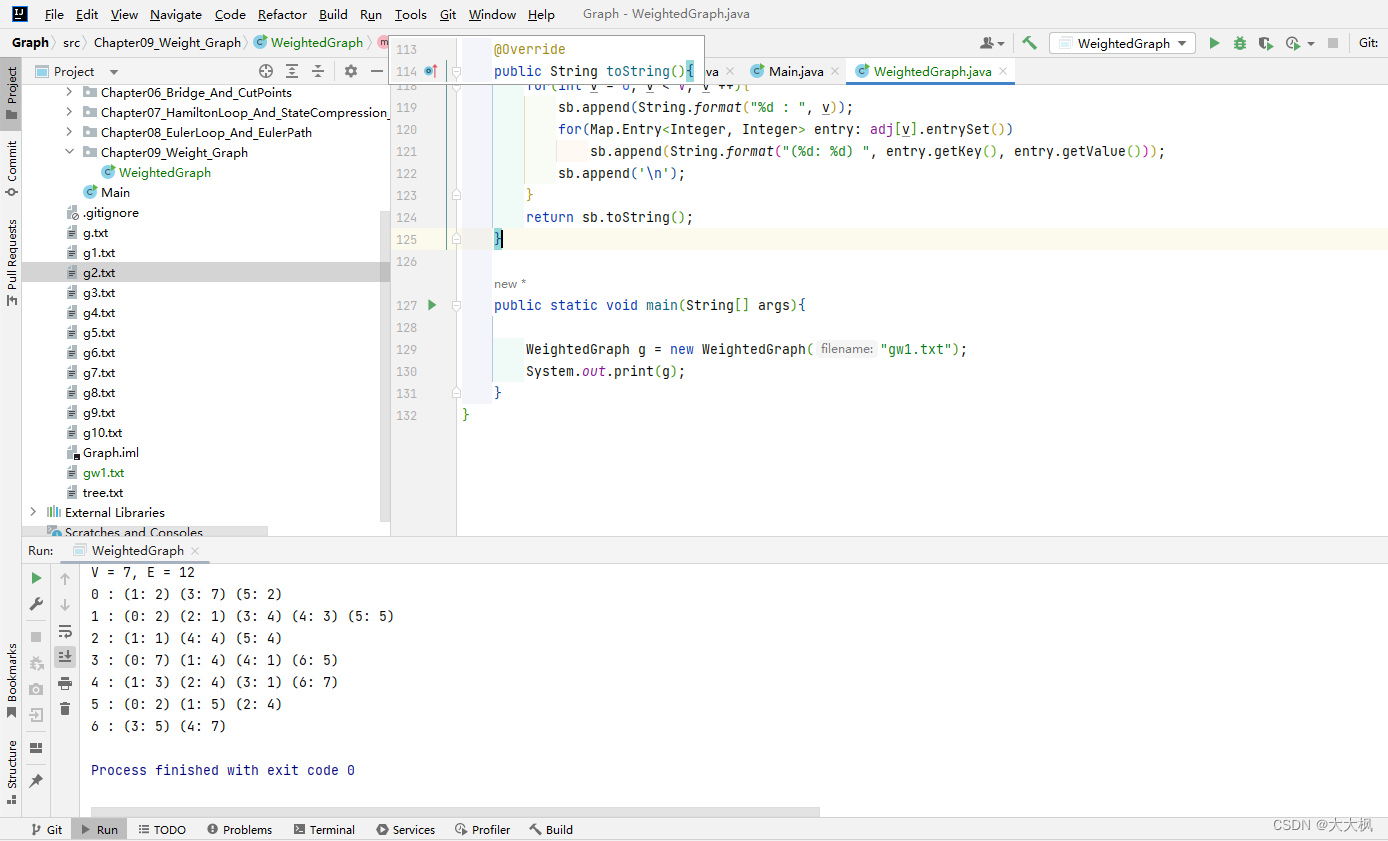Open the user account icon in toolbar
The width and height of the screenshot is (1388, 841).
(x=989, y=43)
